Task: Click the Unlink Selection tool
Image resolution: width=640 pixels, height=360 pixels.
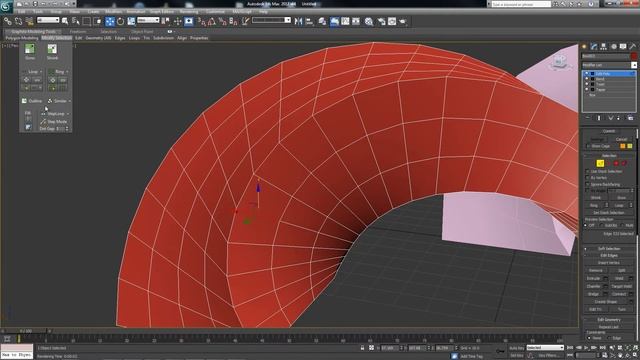Action: coord(19,21)
